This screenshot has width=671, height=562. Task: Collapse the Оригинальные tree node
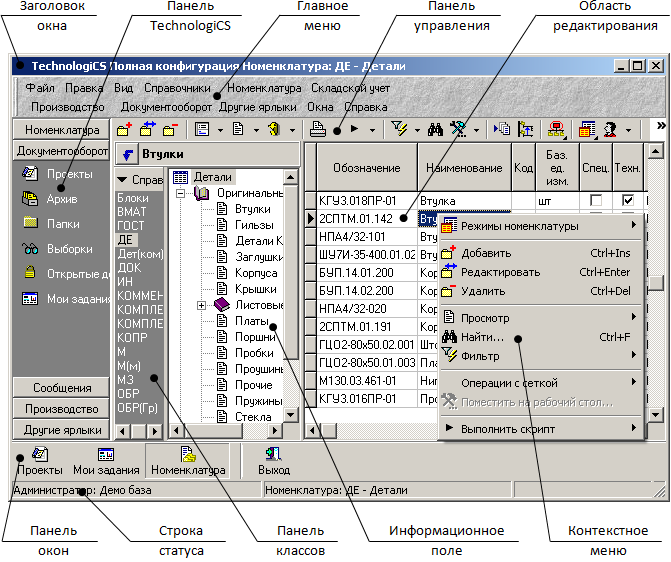point(180,193)
